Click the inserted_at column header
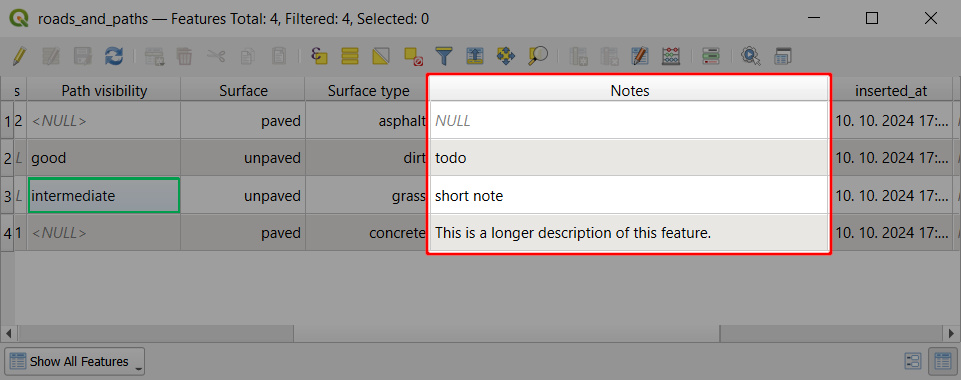 (x=891, y=91)
